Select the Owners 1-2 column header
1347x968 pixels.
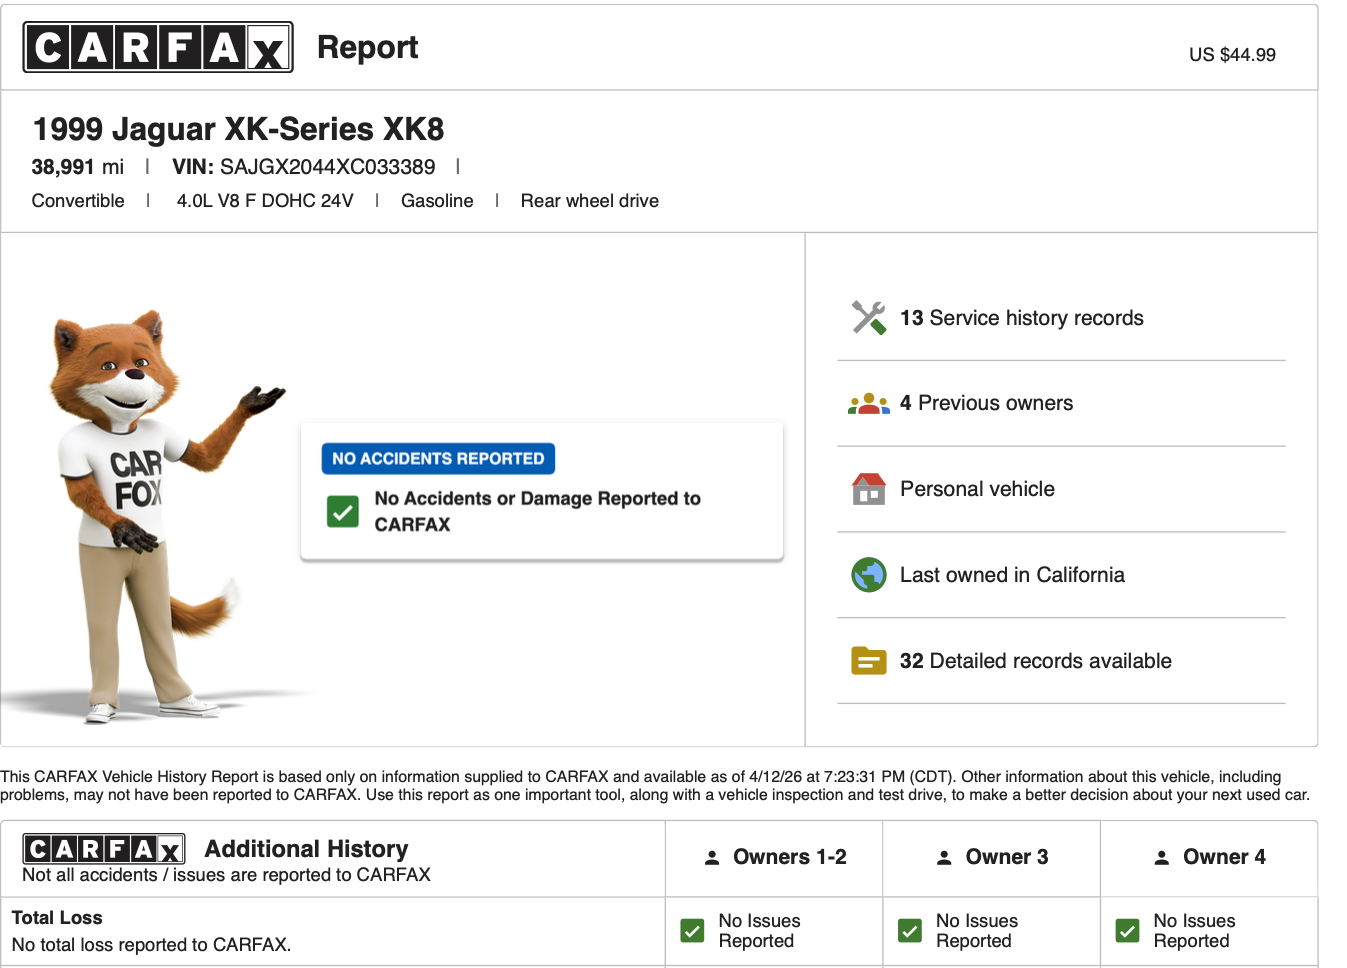point(774,858)
